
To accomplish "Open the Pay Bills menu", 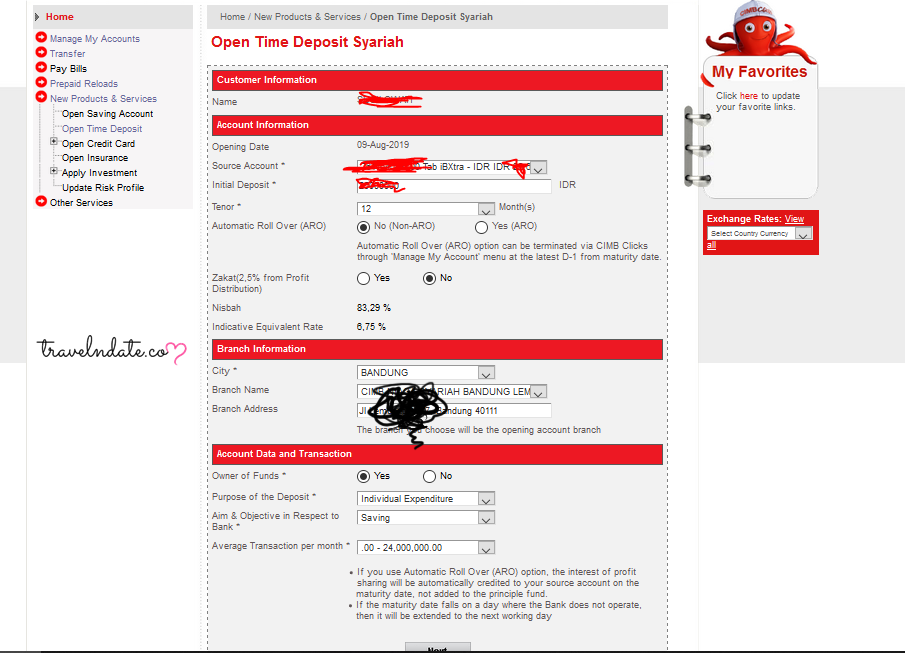I will [x=68, y=69].
